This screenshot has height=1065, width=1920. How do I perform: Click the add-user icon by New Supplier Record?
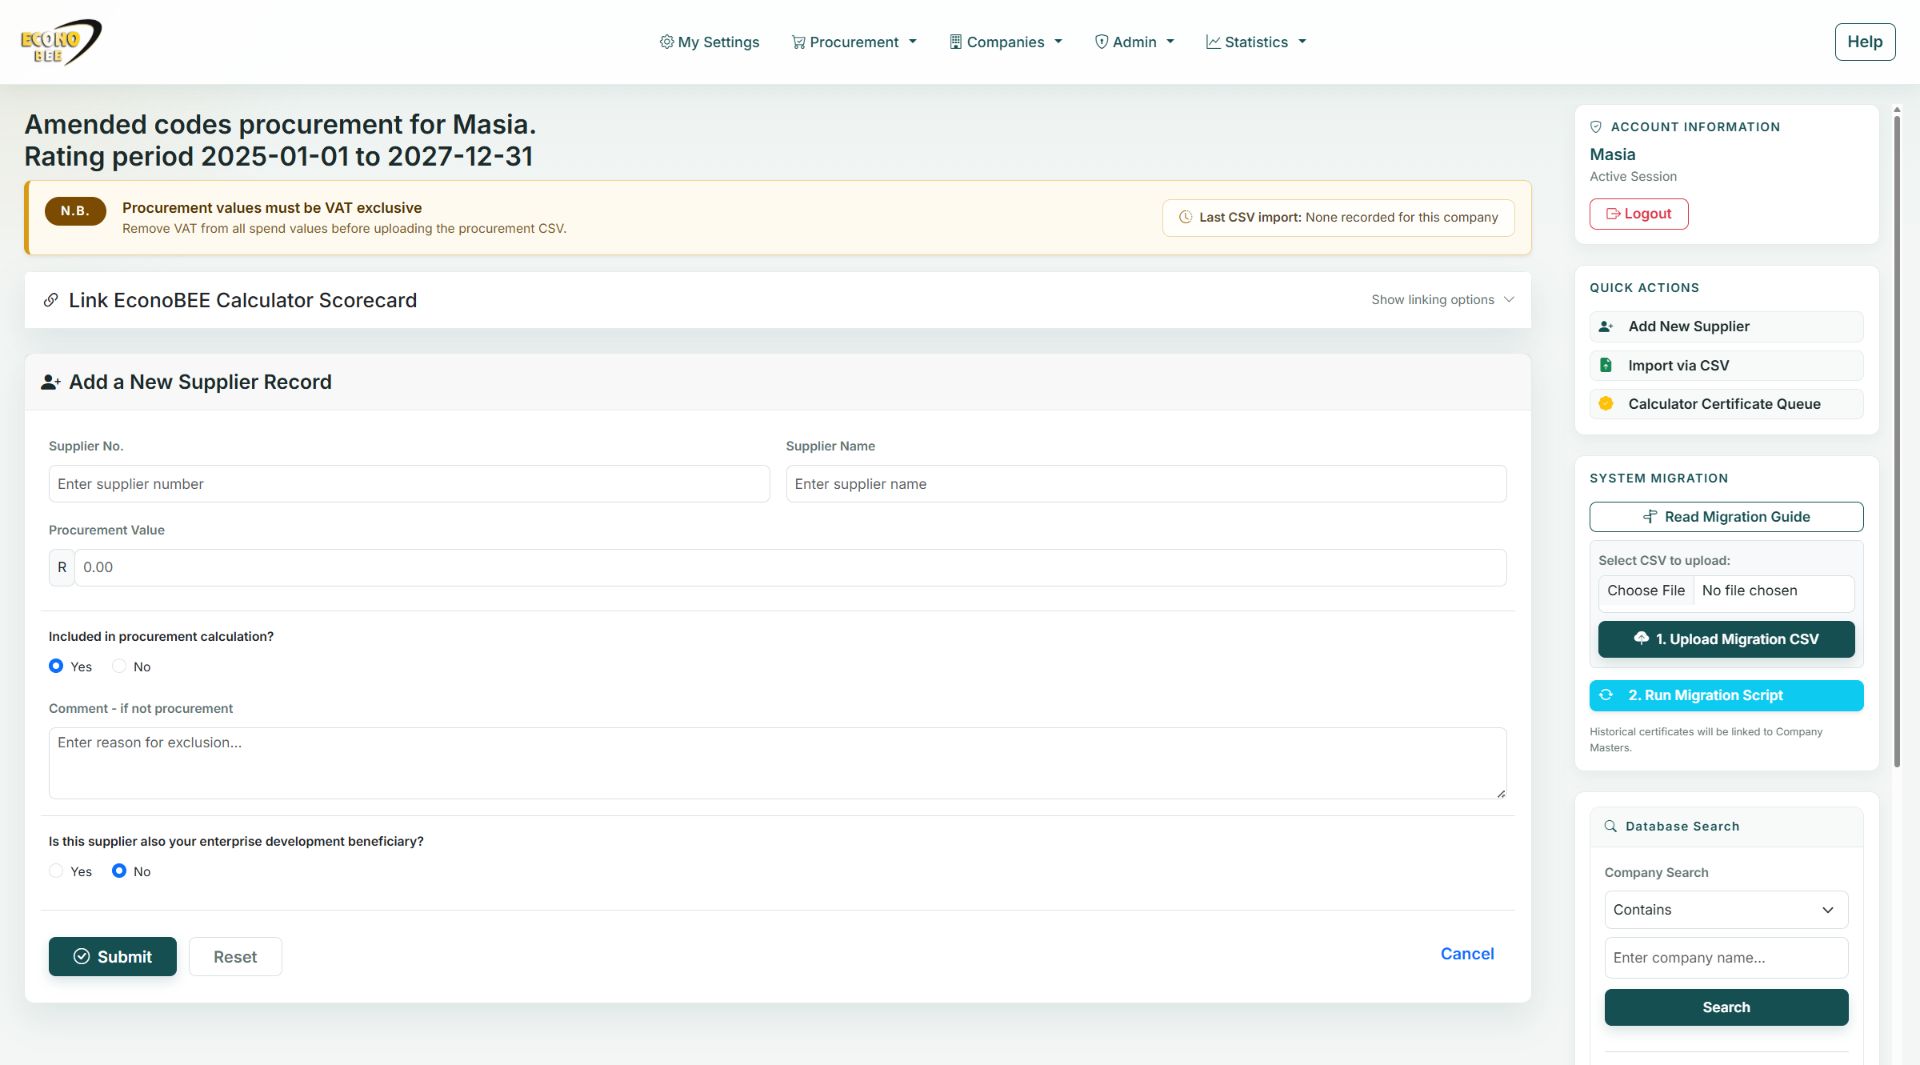pos(50,382)
